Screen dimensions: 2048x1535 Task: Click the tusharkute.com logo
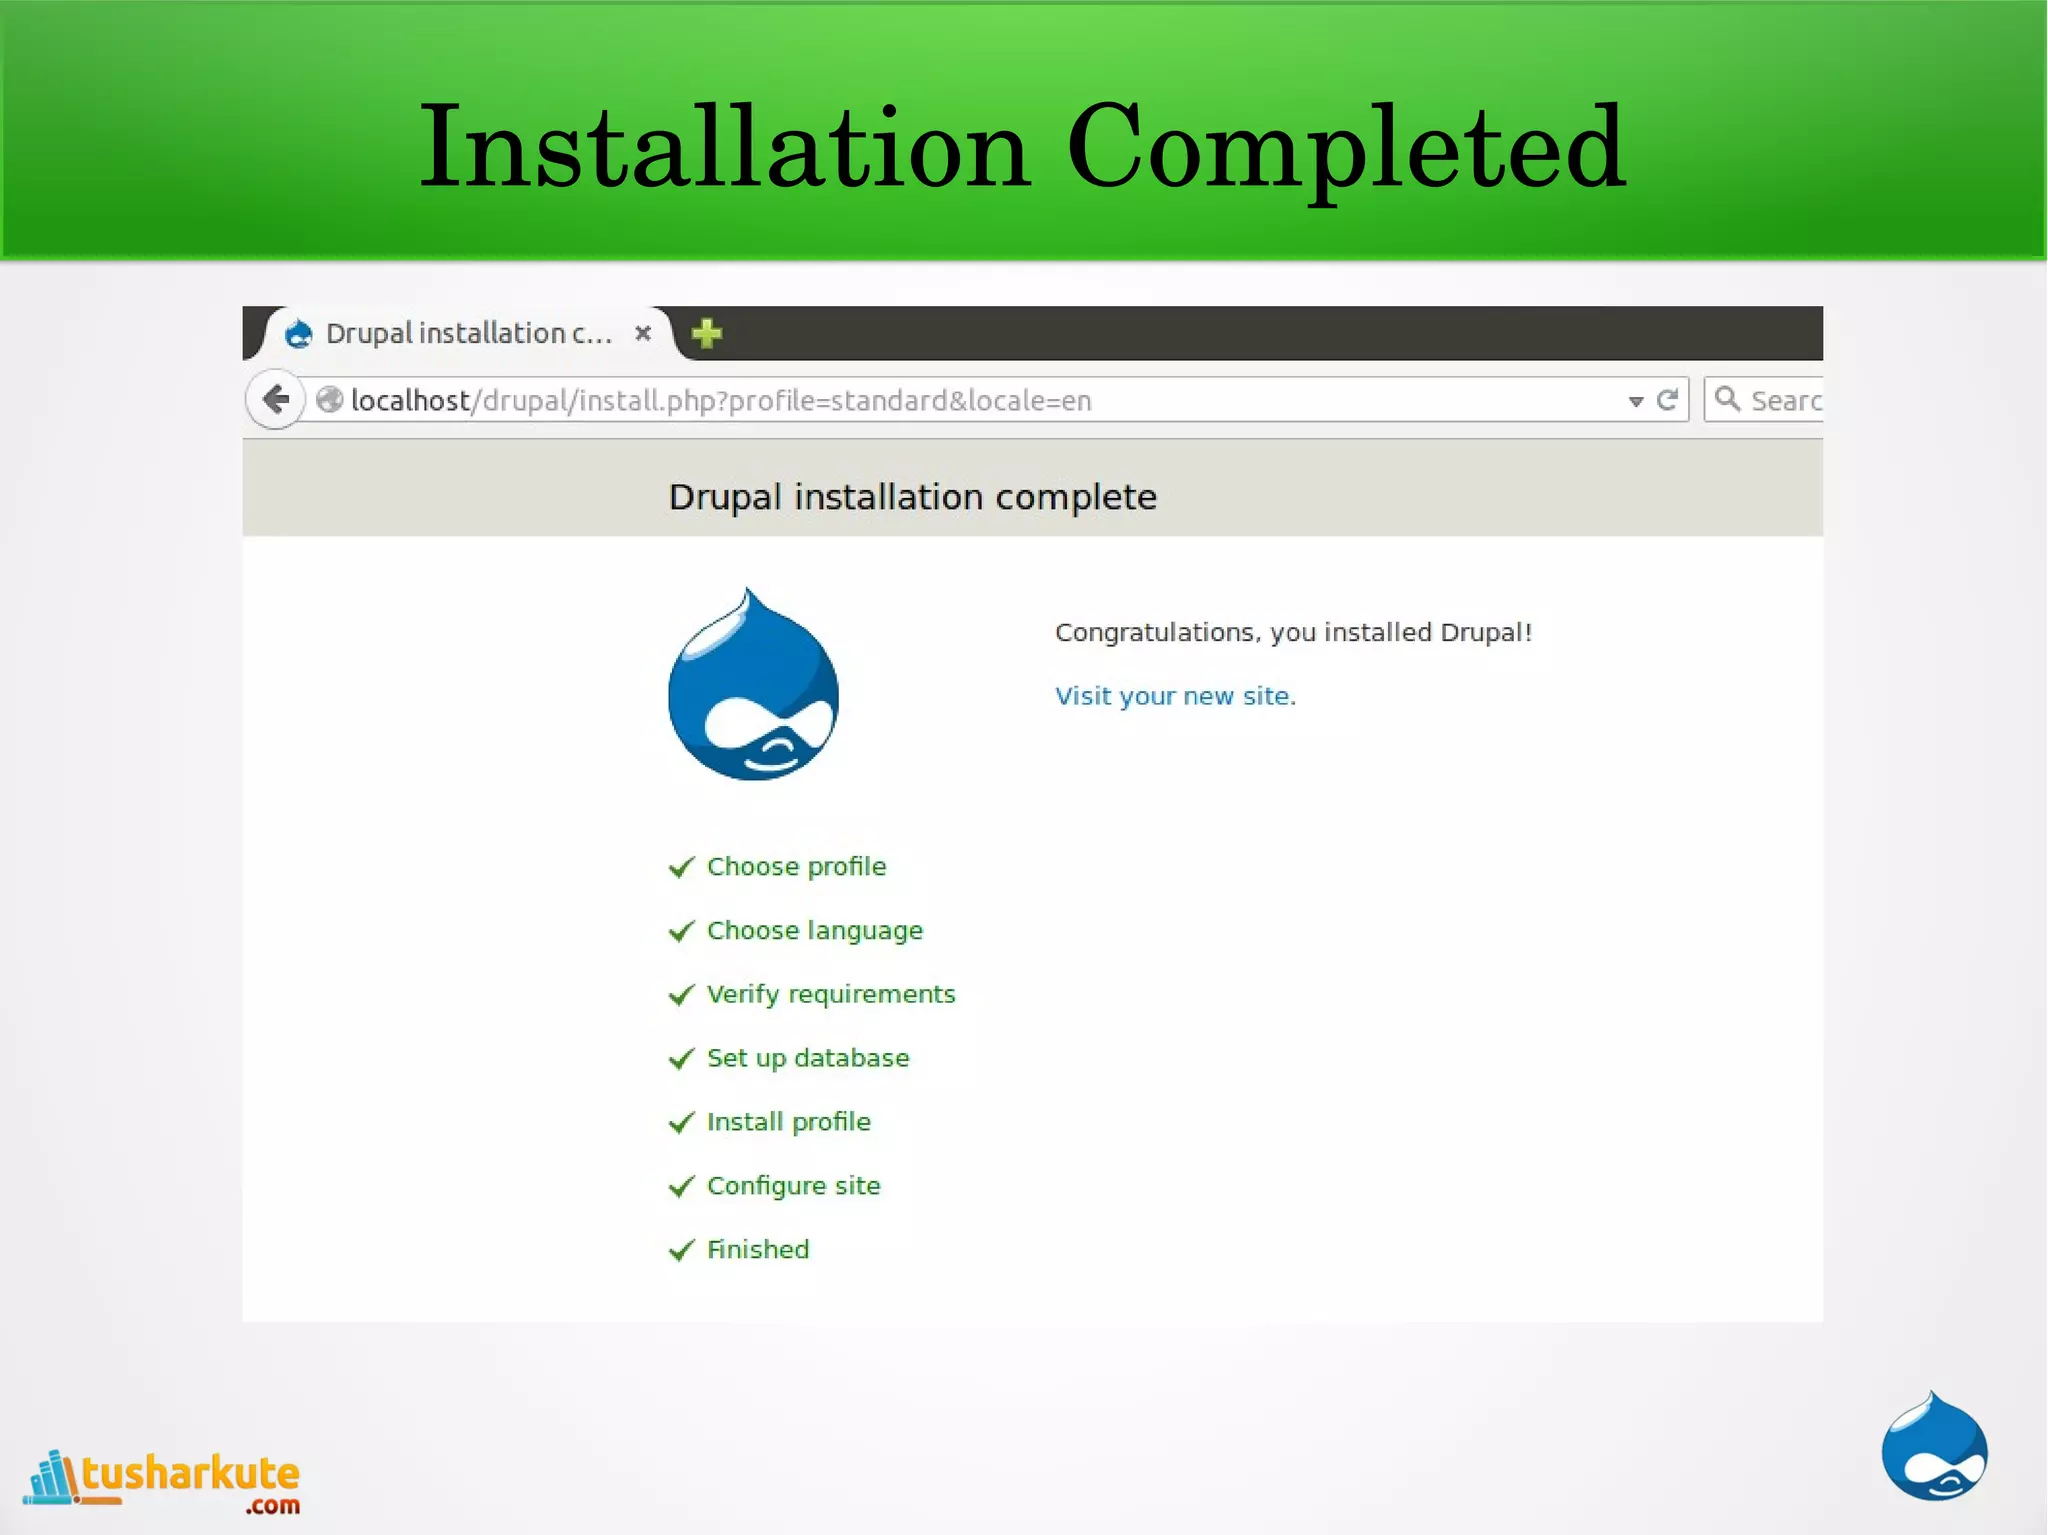pyautogui.click(x=162, y=1482)
